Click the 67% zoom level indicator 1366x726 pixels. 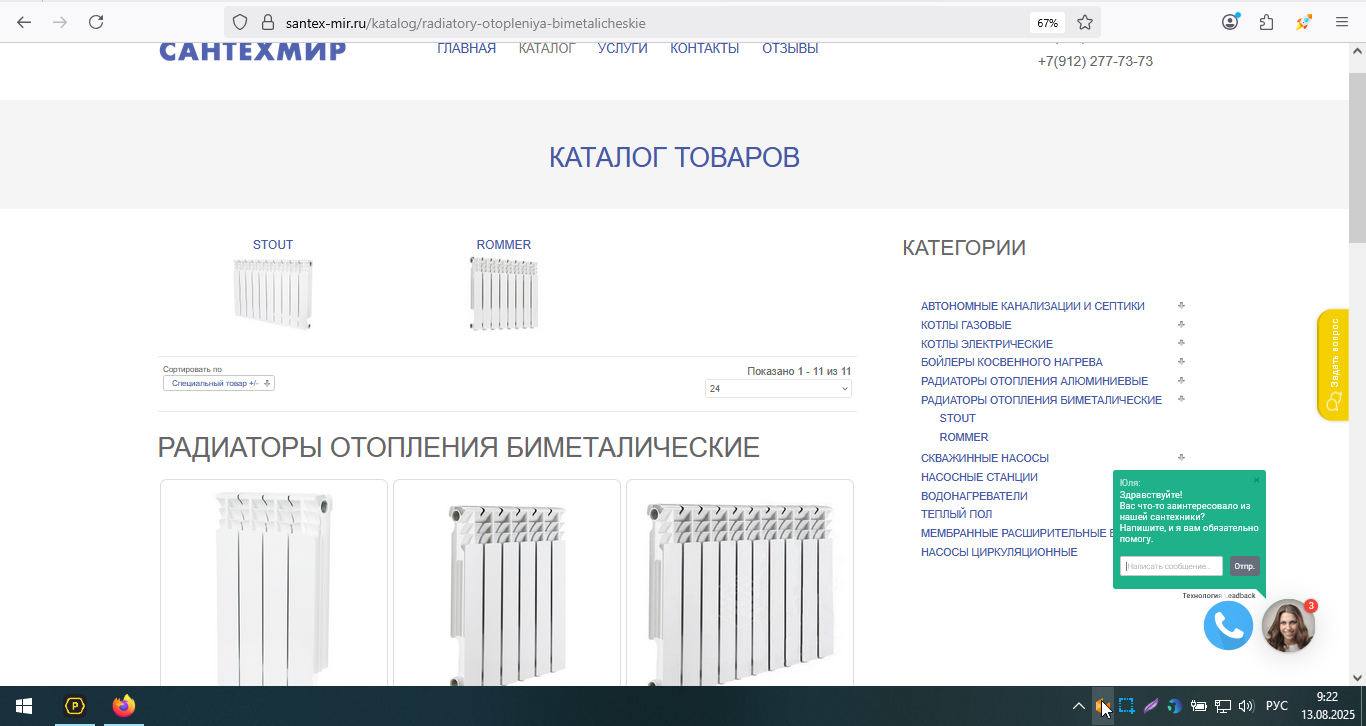1047,22
